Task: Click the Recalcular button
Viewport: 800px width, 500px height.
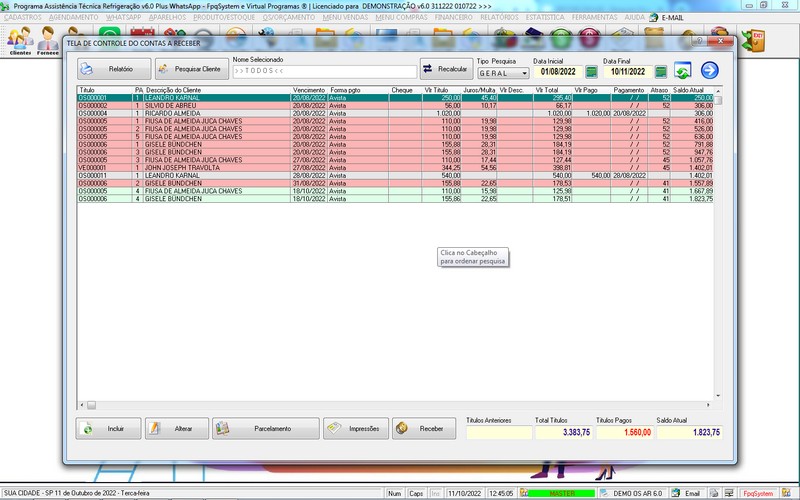Action: [445, 69]
